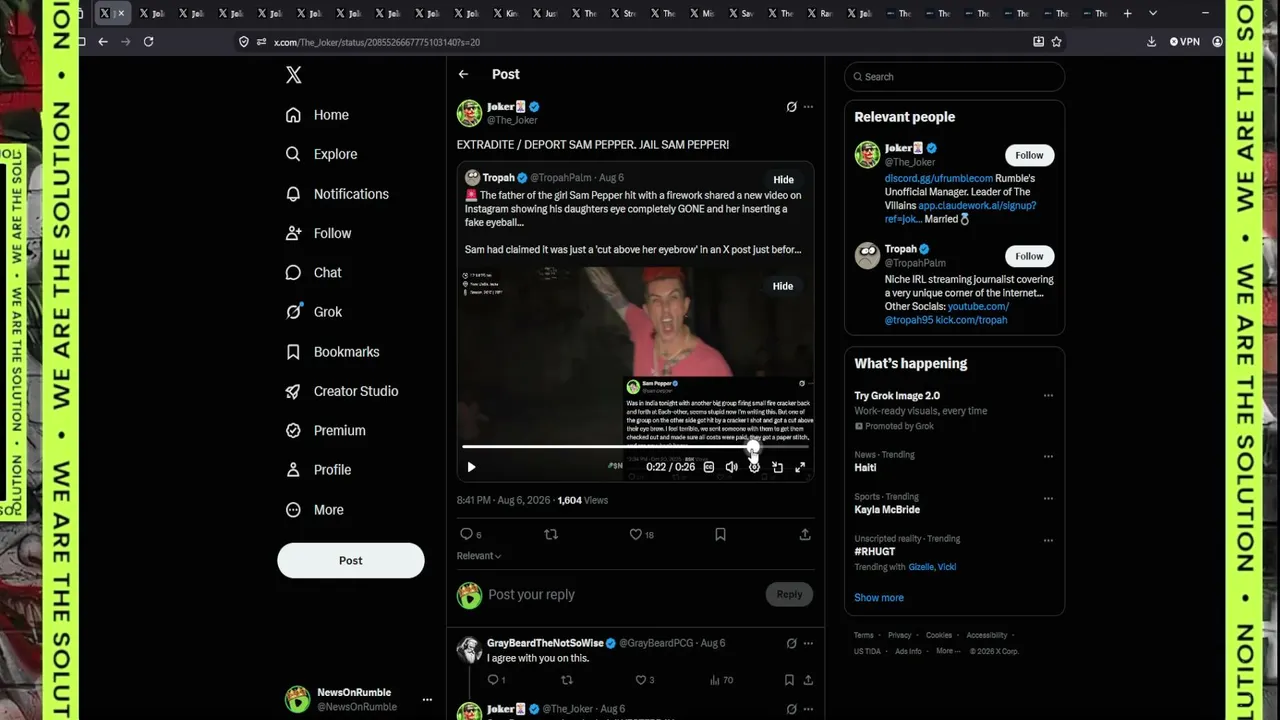Reload the page in the browser

click(x=148, y=42)
